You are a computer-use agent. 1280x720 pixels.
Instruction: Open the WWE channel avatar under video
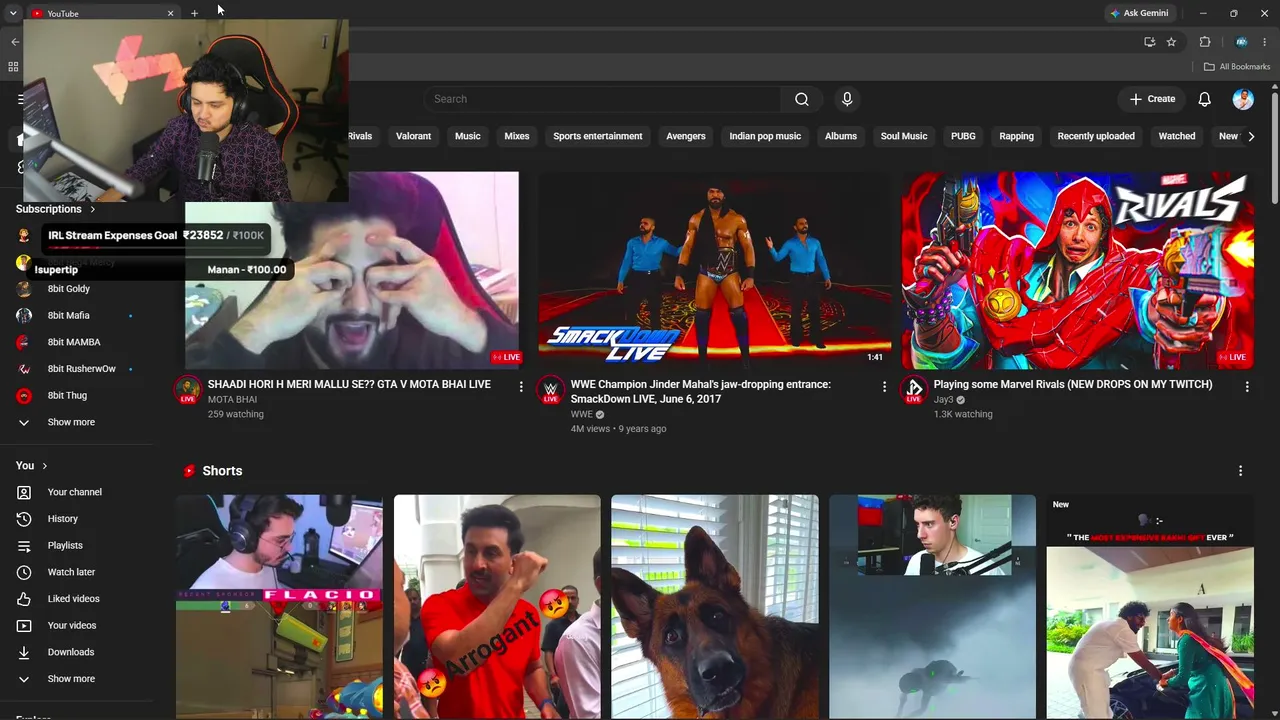point(550,390)
